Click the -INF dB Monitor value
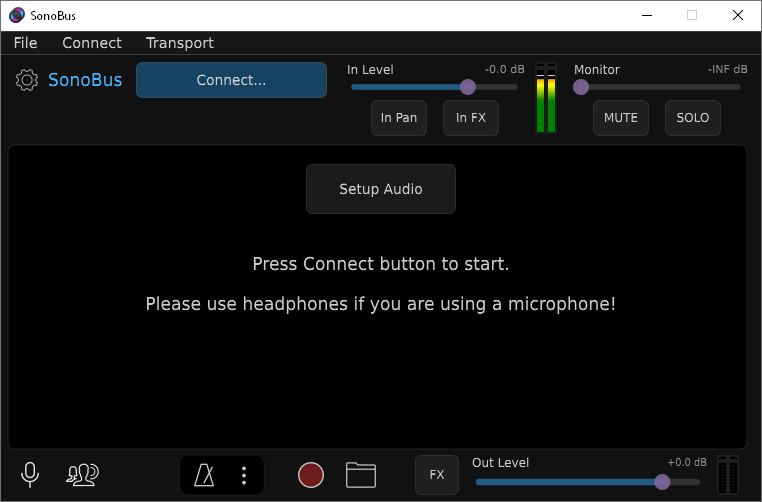The image size is (762, 502). coord(727,69)
